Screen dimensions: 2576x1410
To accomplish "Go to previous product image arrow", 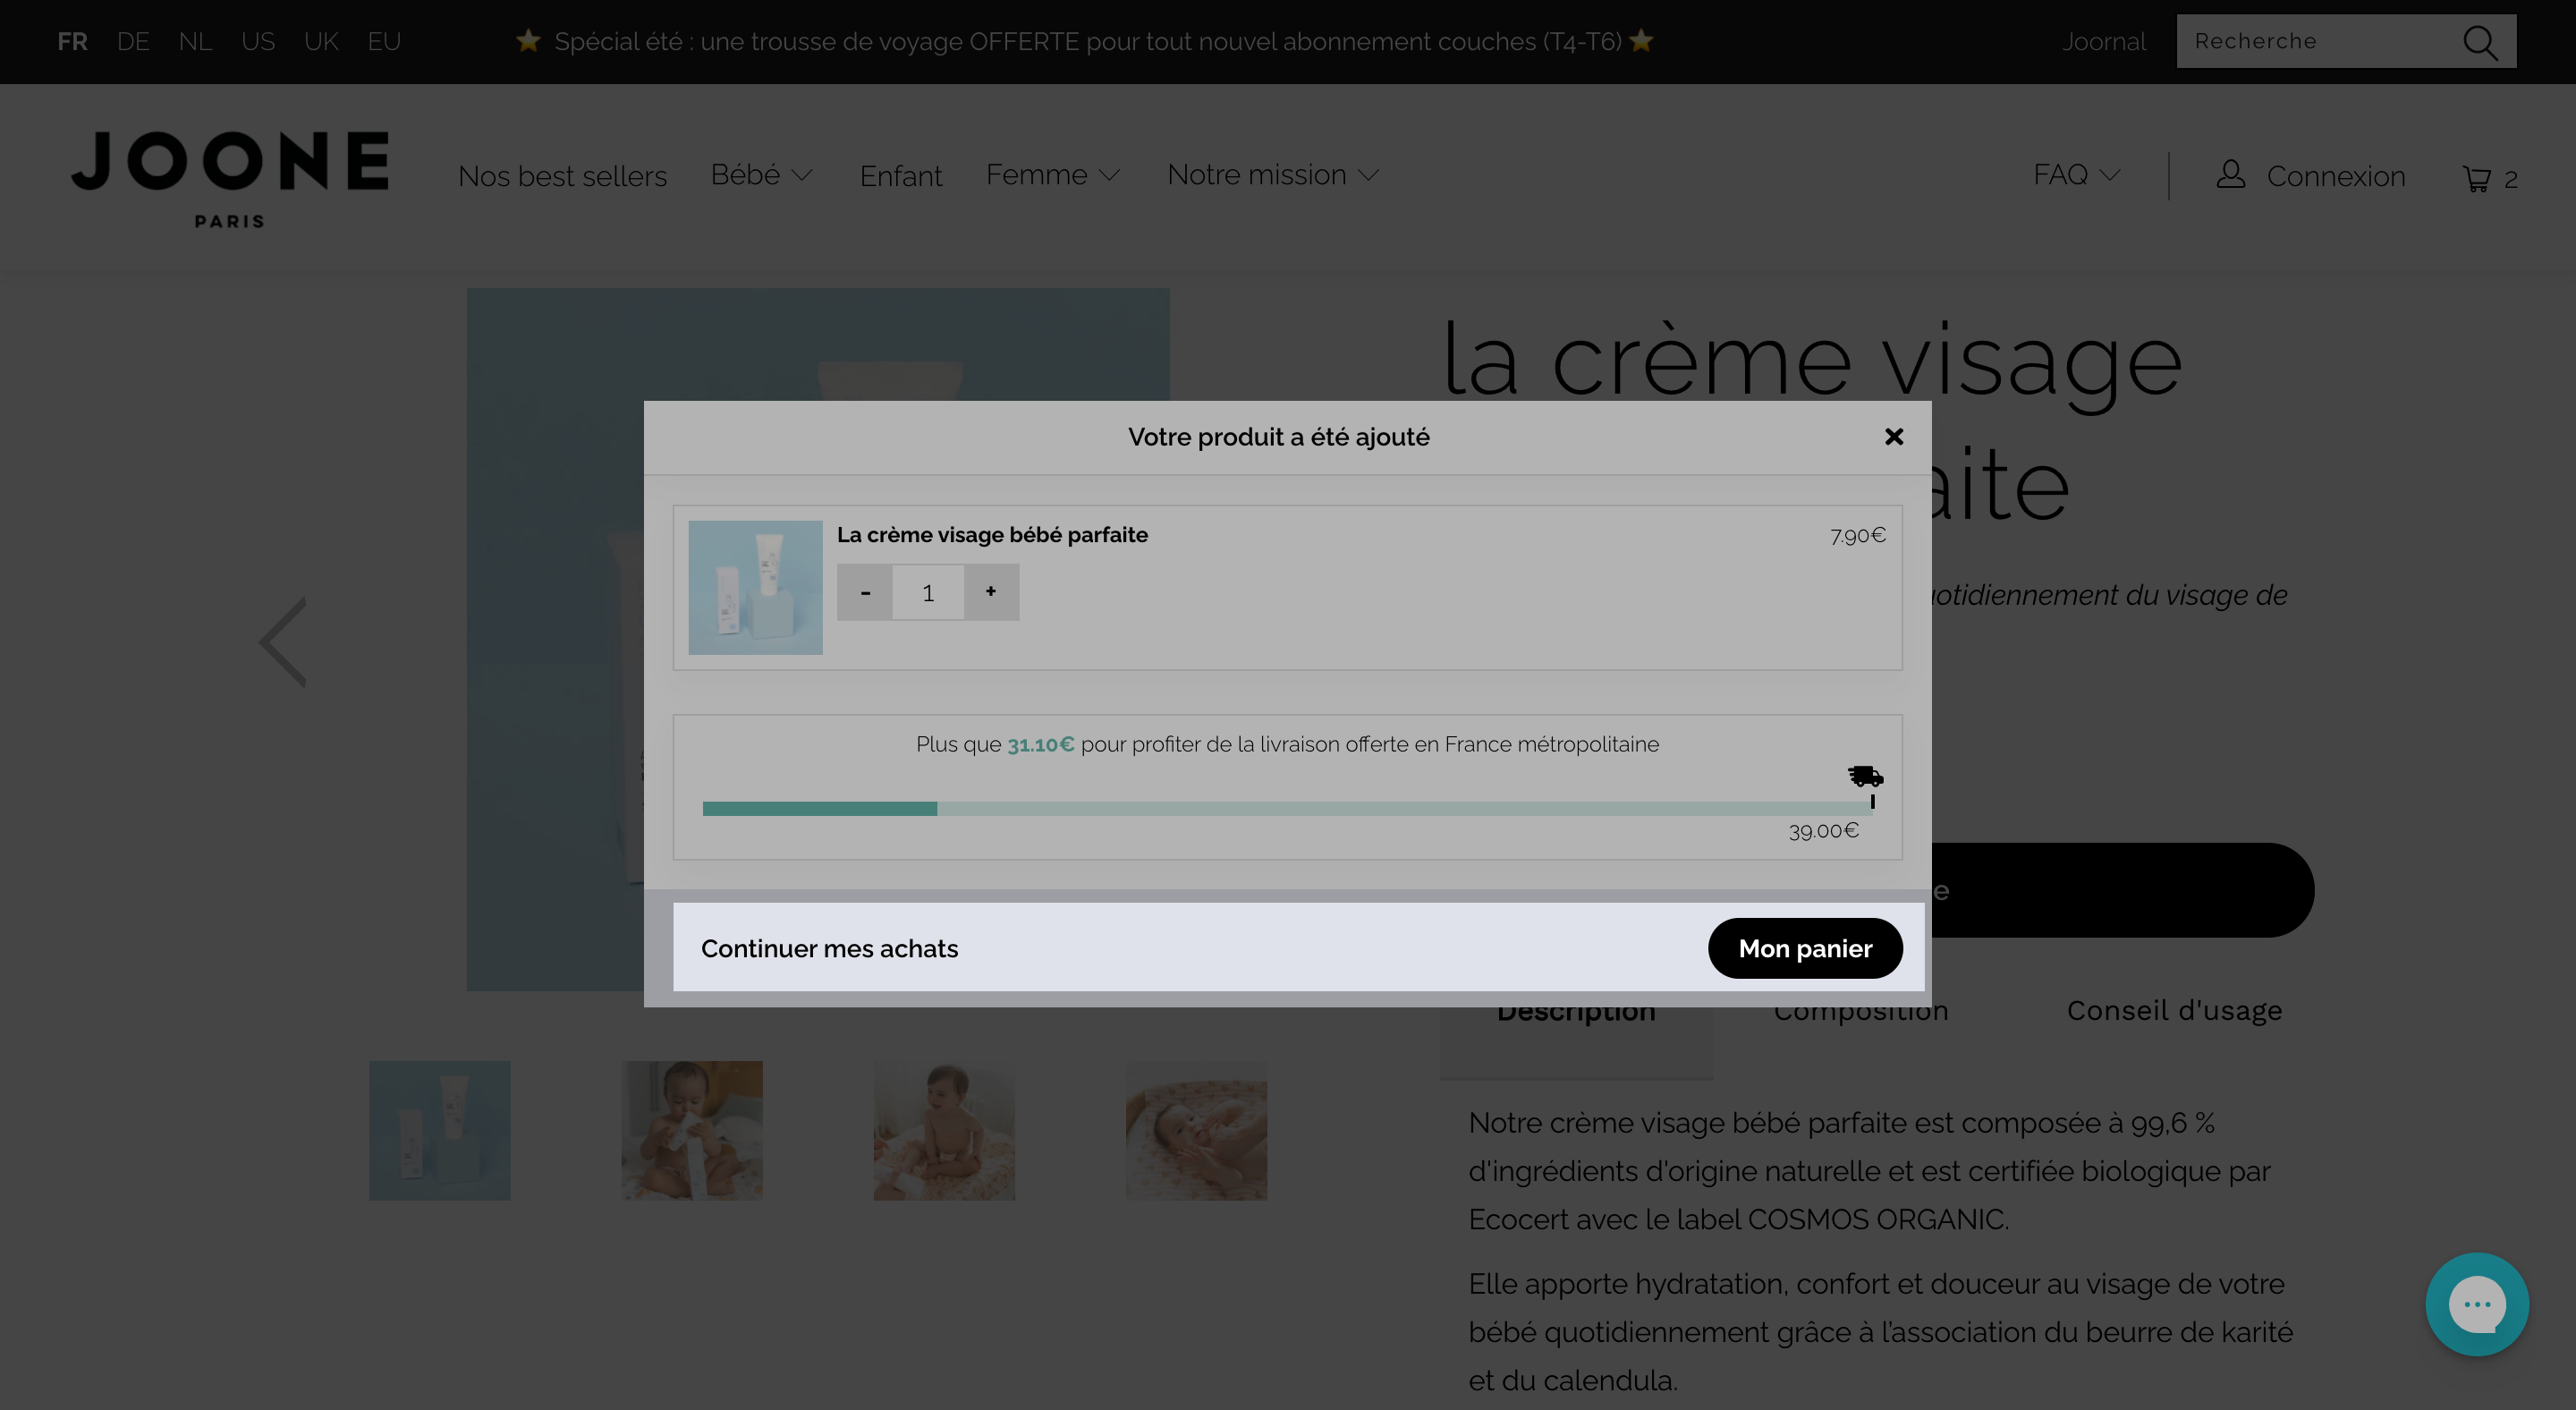I will click(284, 641).
